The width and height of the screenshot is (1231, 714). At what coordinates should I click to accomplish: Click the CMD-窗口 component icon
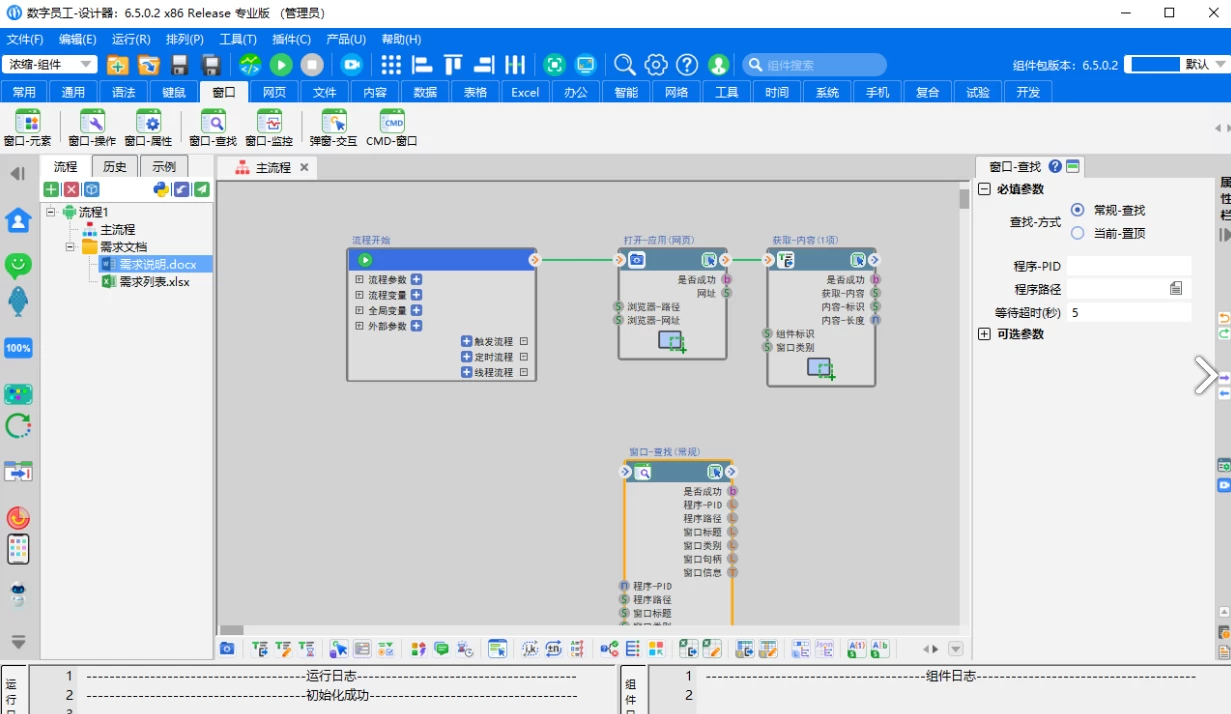pyautogui.click(x=392, y=122)
